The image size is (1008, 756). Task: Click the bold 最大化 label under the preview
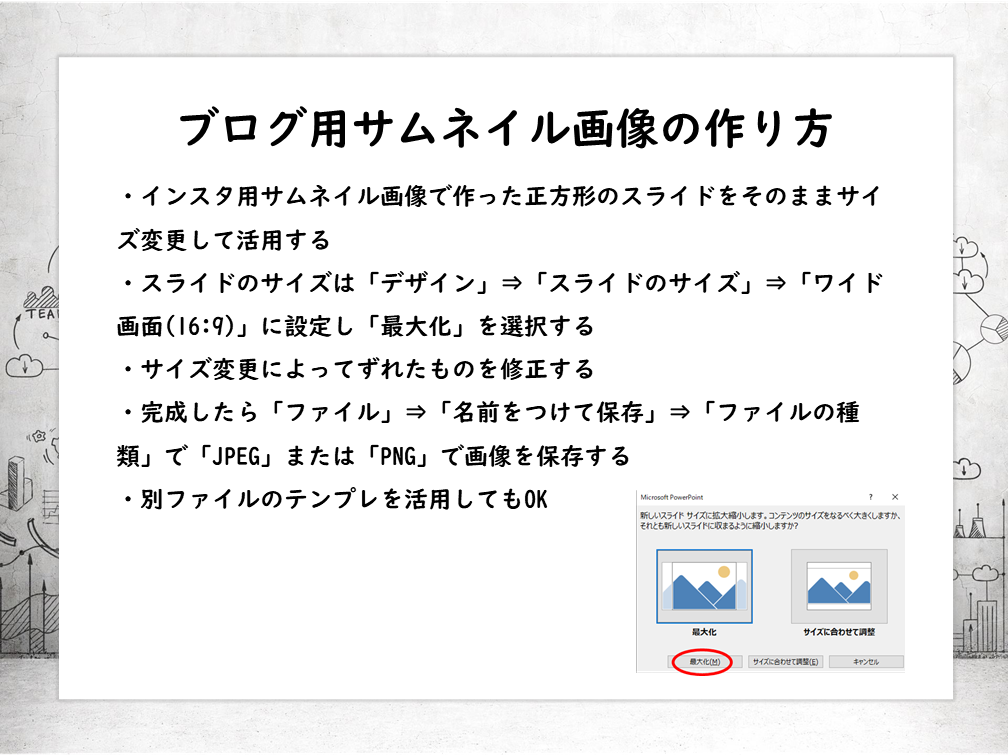pos(704,633)
